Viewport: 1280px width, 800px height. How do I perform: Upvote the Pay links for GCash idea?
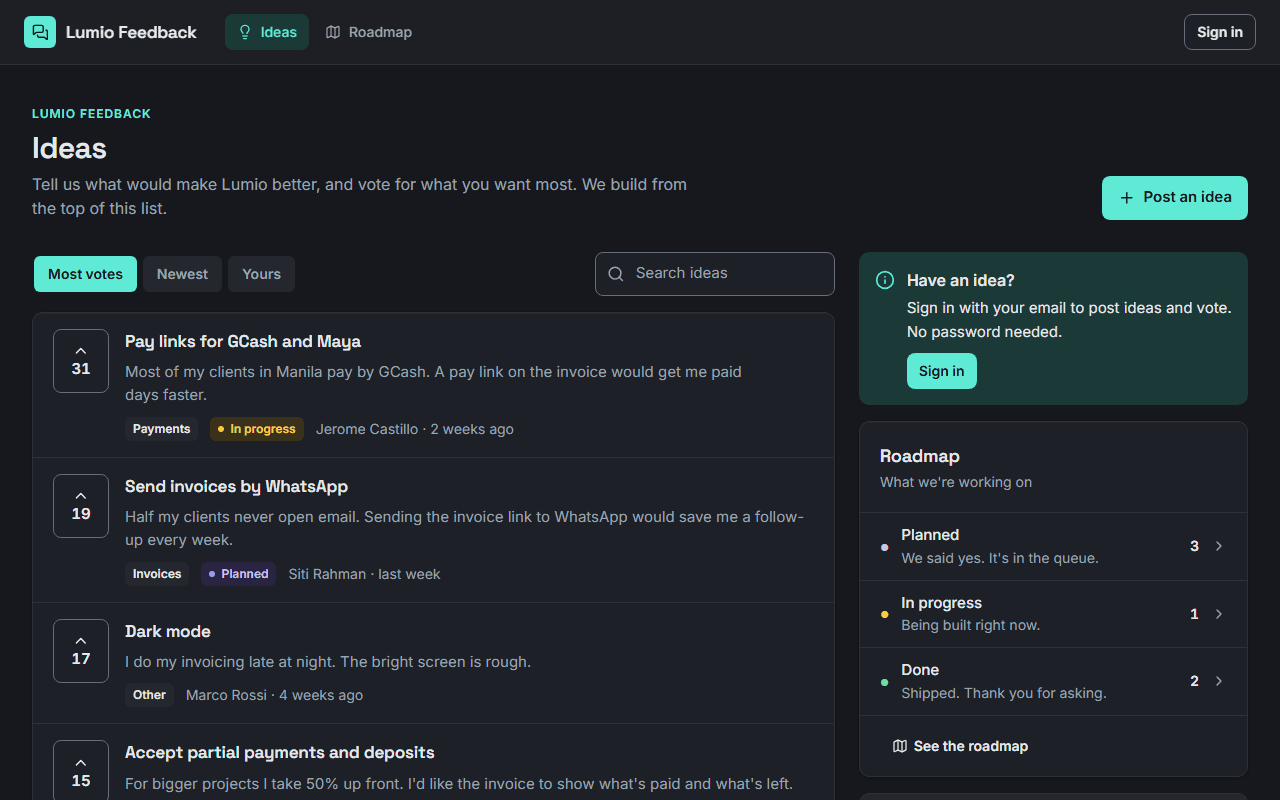[x=81, y=361]
